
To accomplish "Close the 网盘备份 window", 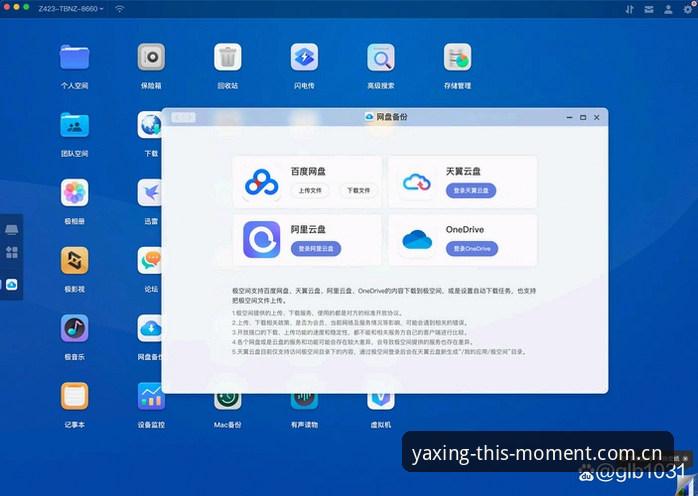I will pyautogui.click(x=597, y=118).
